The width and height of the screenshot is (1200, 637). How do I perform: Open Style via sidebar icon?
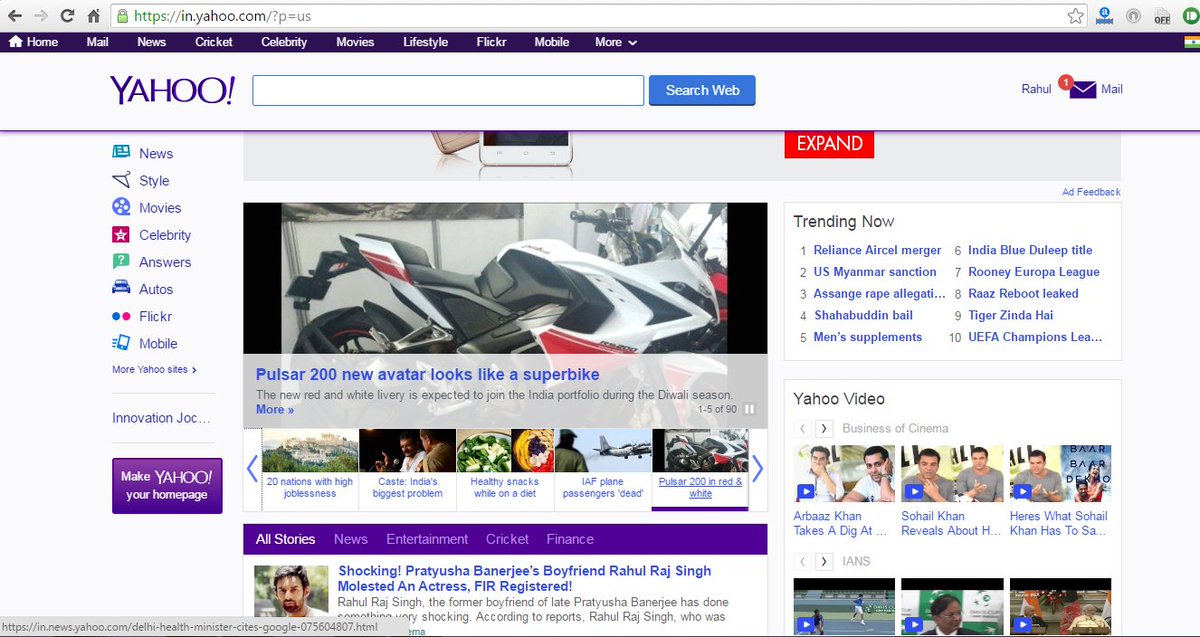click(121, 180)
